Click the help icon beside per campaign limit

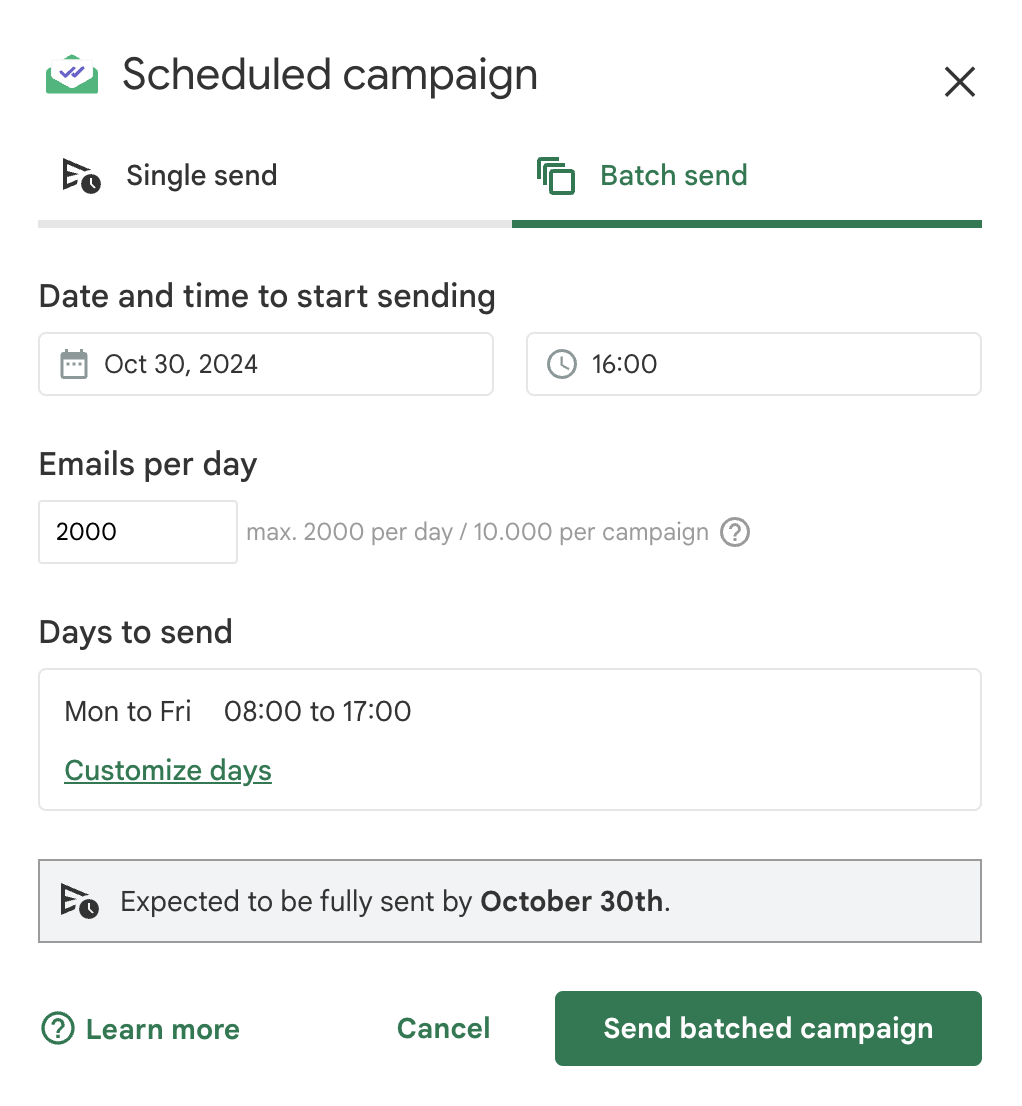[x=735, y=532]
